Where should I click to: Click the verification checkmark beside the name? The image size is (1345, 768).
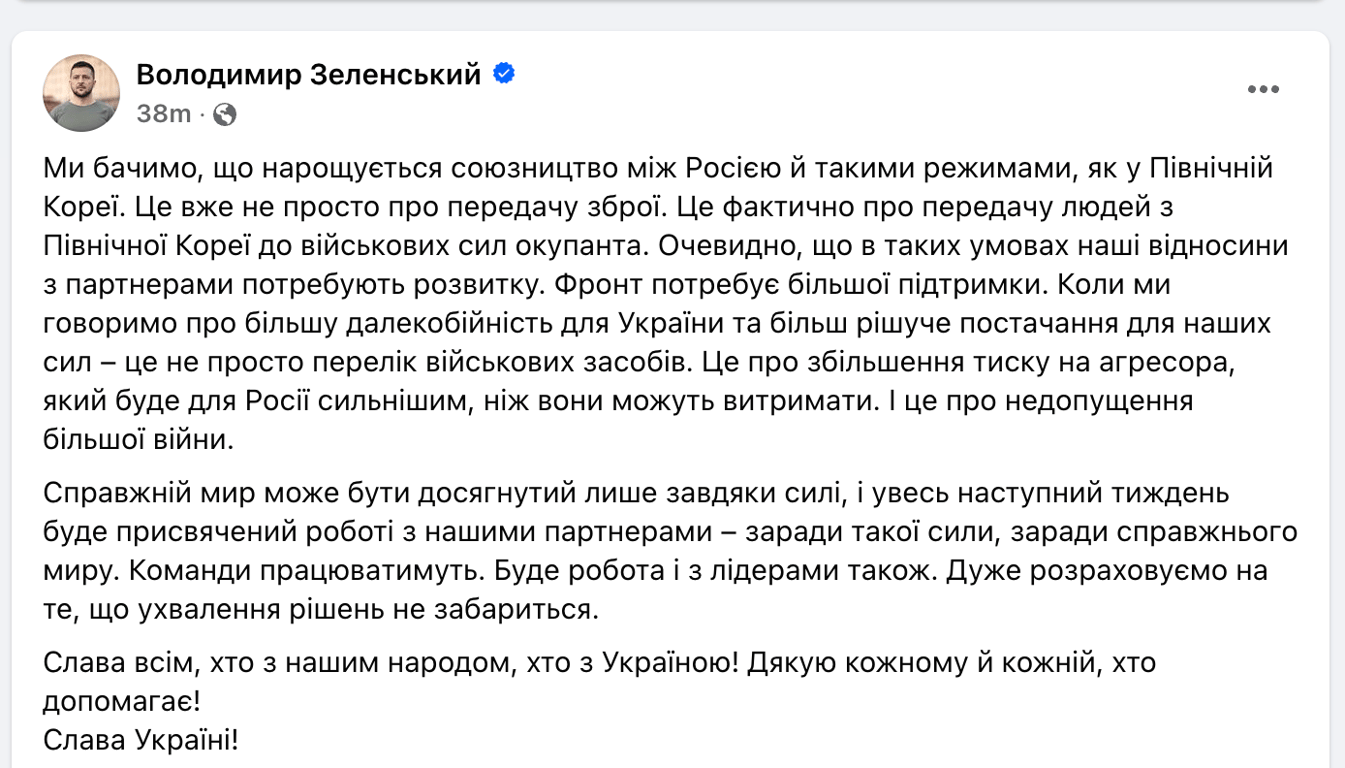504,73
